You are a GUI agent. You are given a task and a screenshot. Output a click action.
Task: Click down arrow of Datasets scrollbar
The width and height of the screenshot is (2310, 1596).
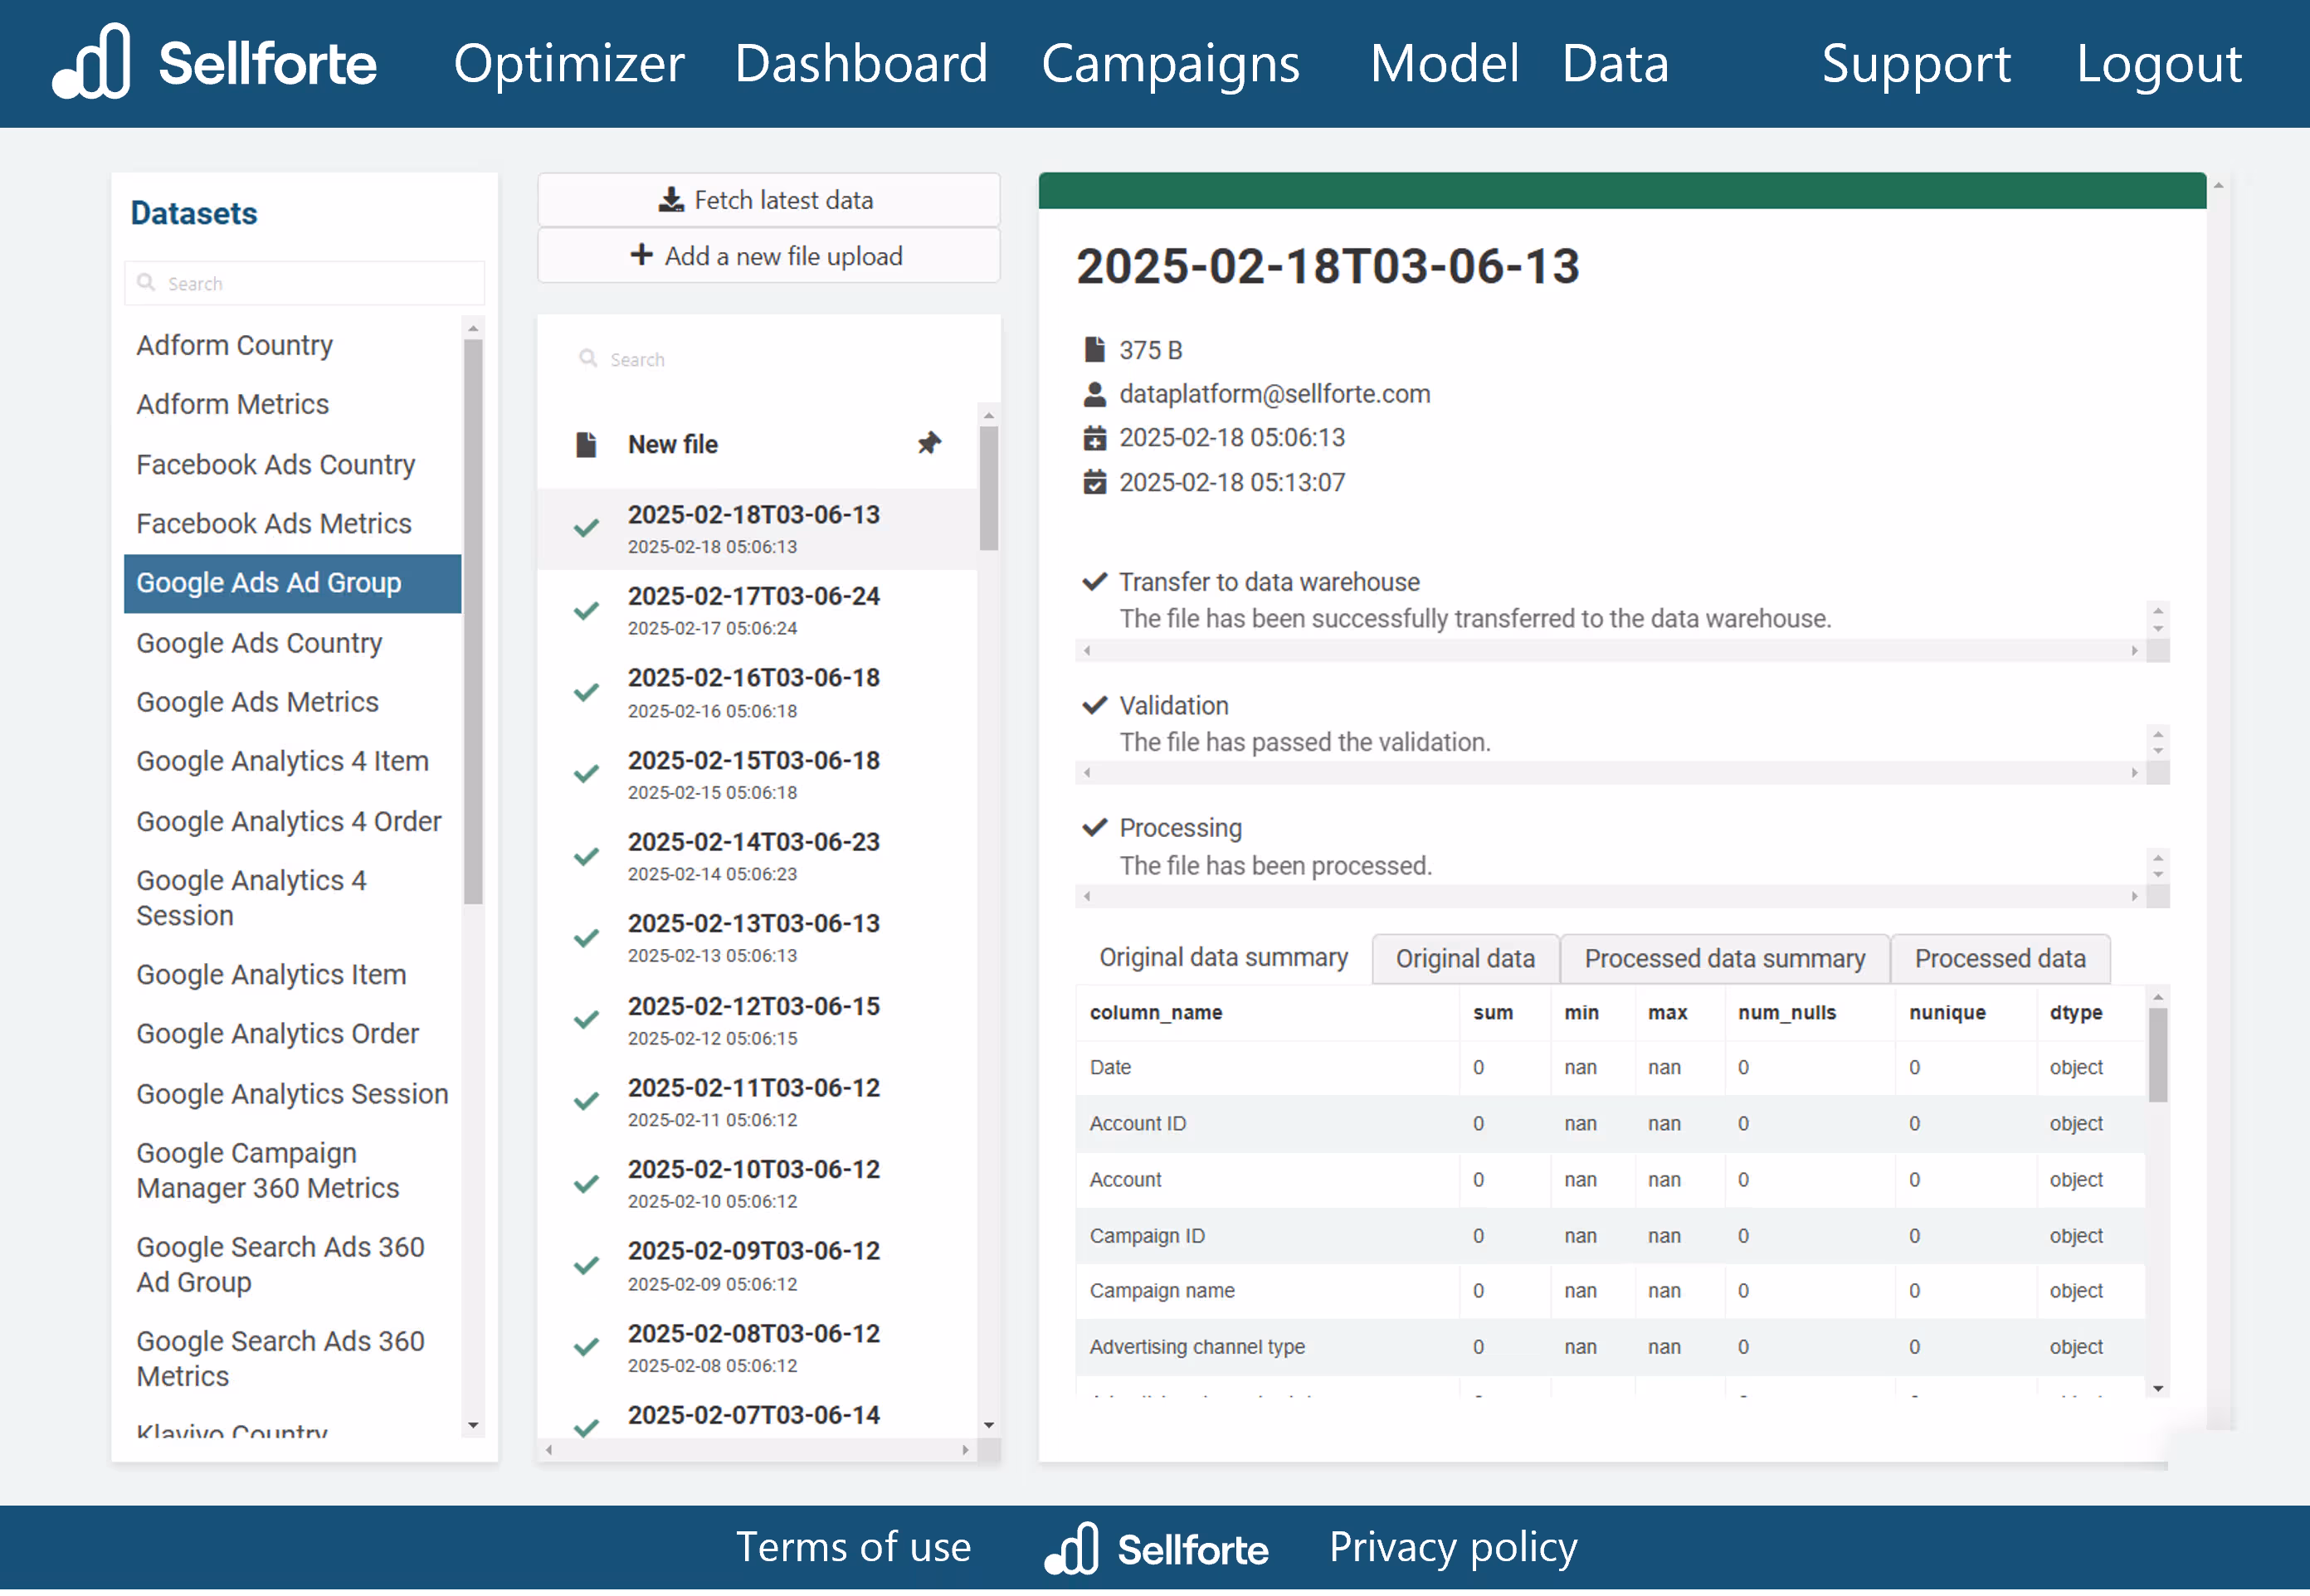[473, 1425]
